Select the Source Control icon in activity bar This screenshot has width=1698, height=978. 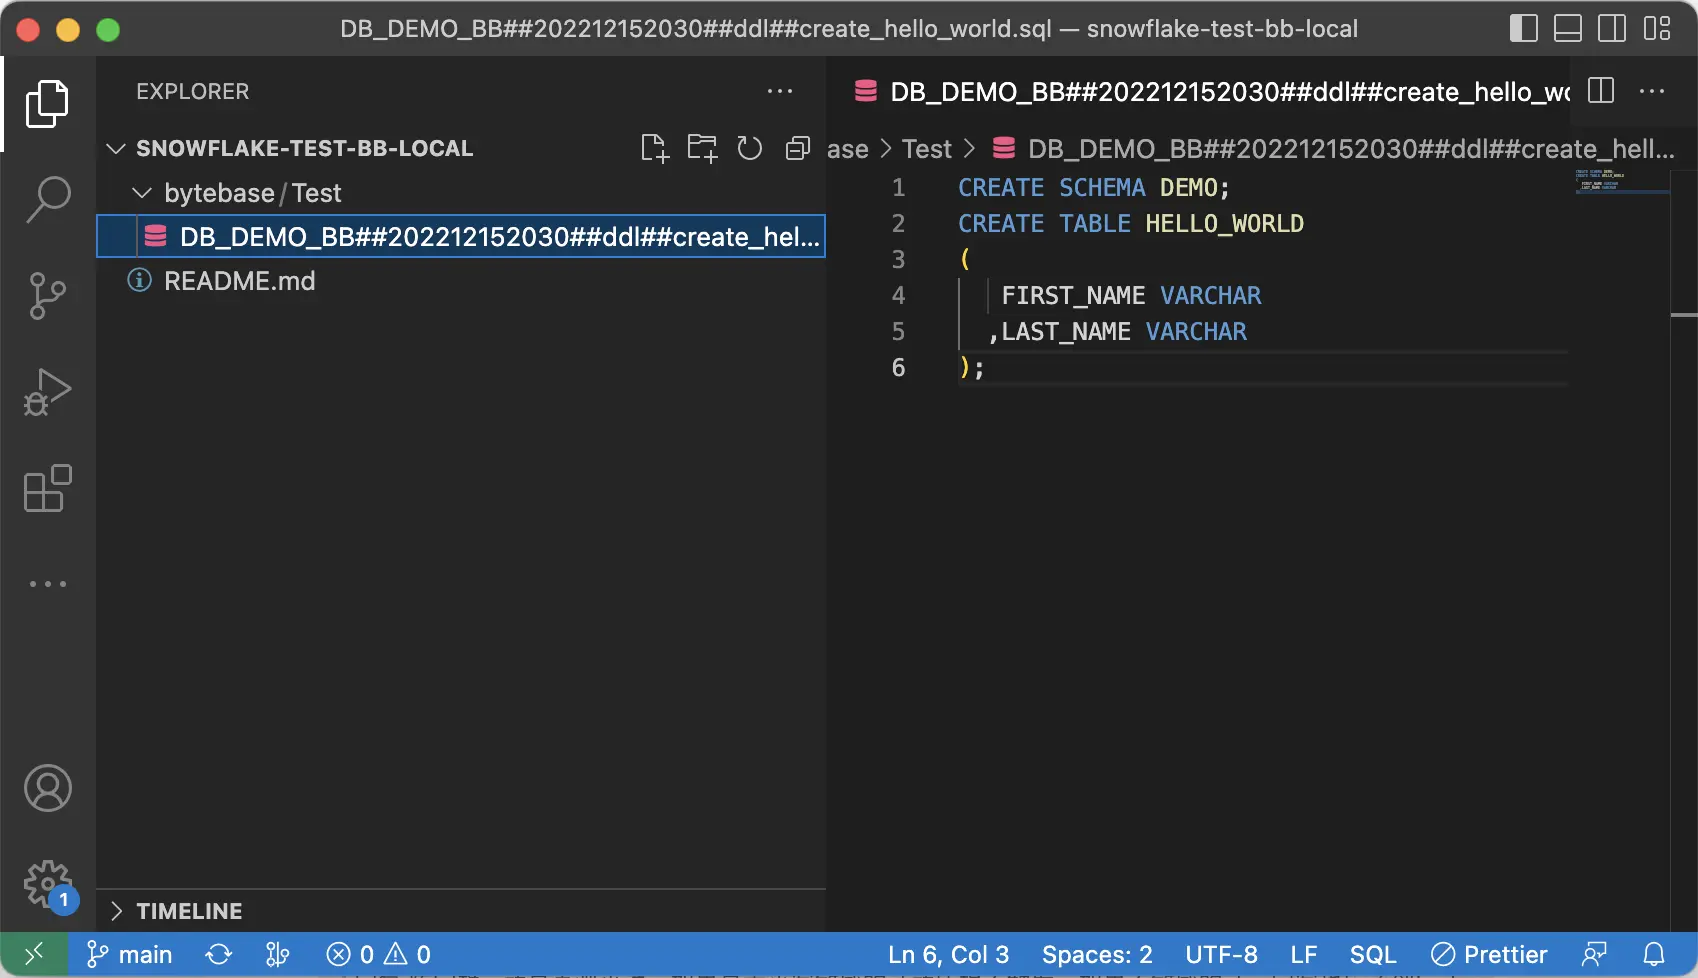pyautogui.click(x=47, y=295)
